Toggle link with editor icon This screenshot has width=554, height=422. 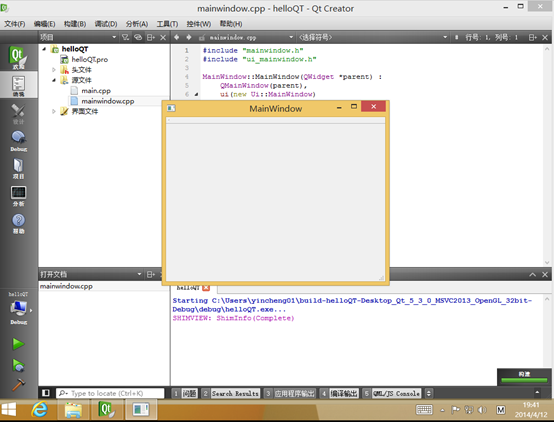[x=138, y=37]
